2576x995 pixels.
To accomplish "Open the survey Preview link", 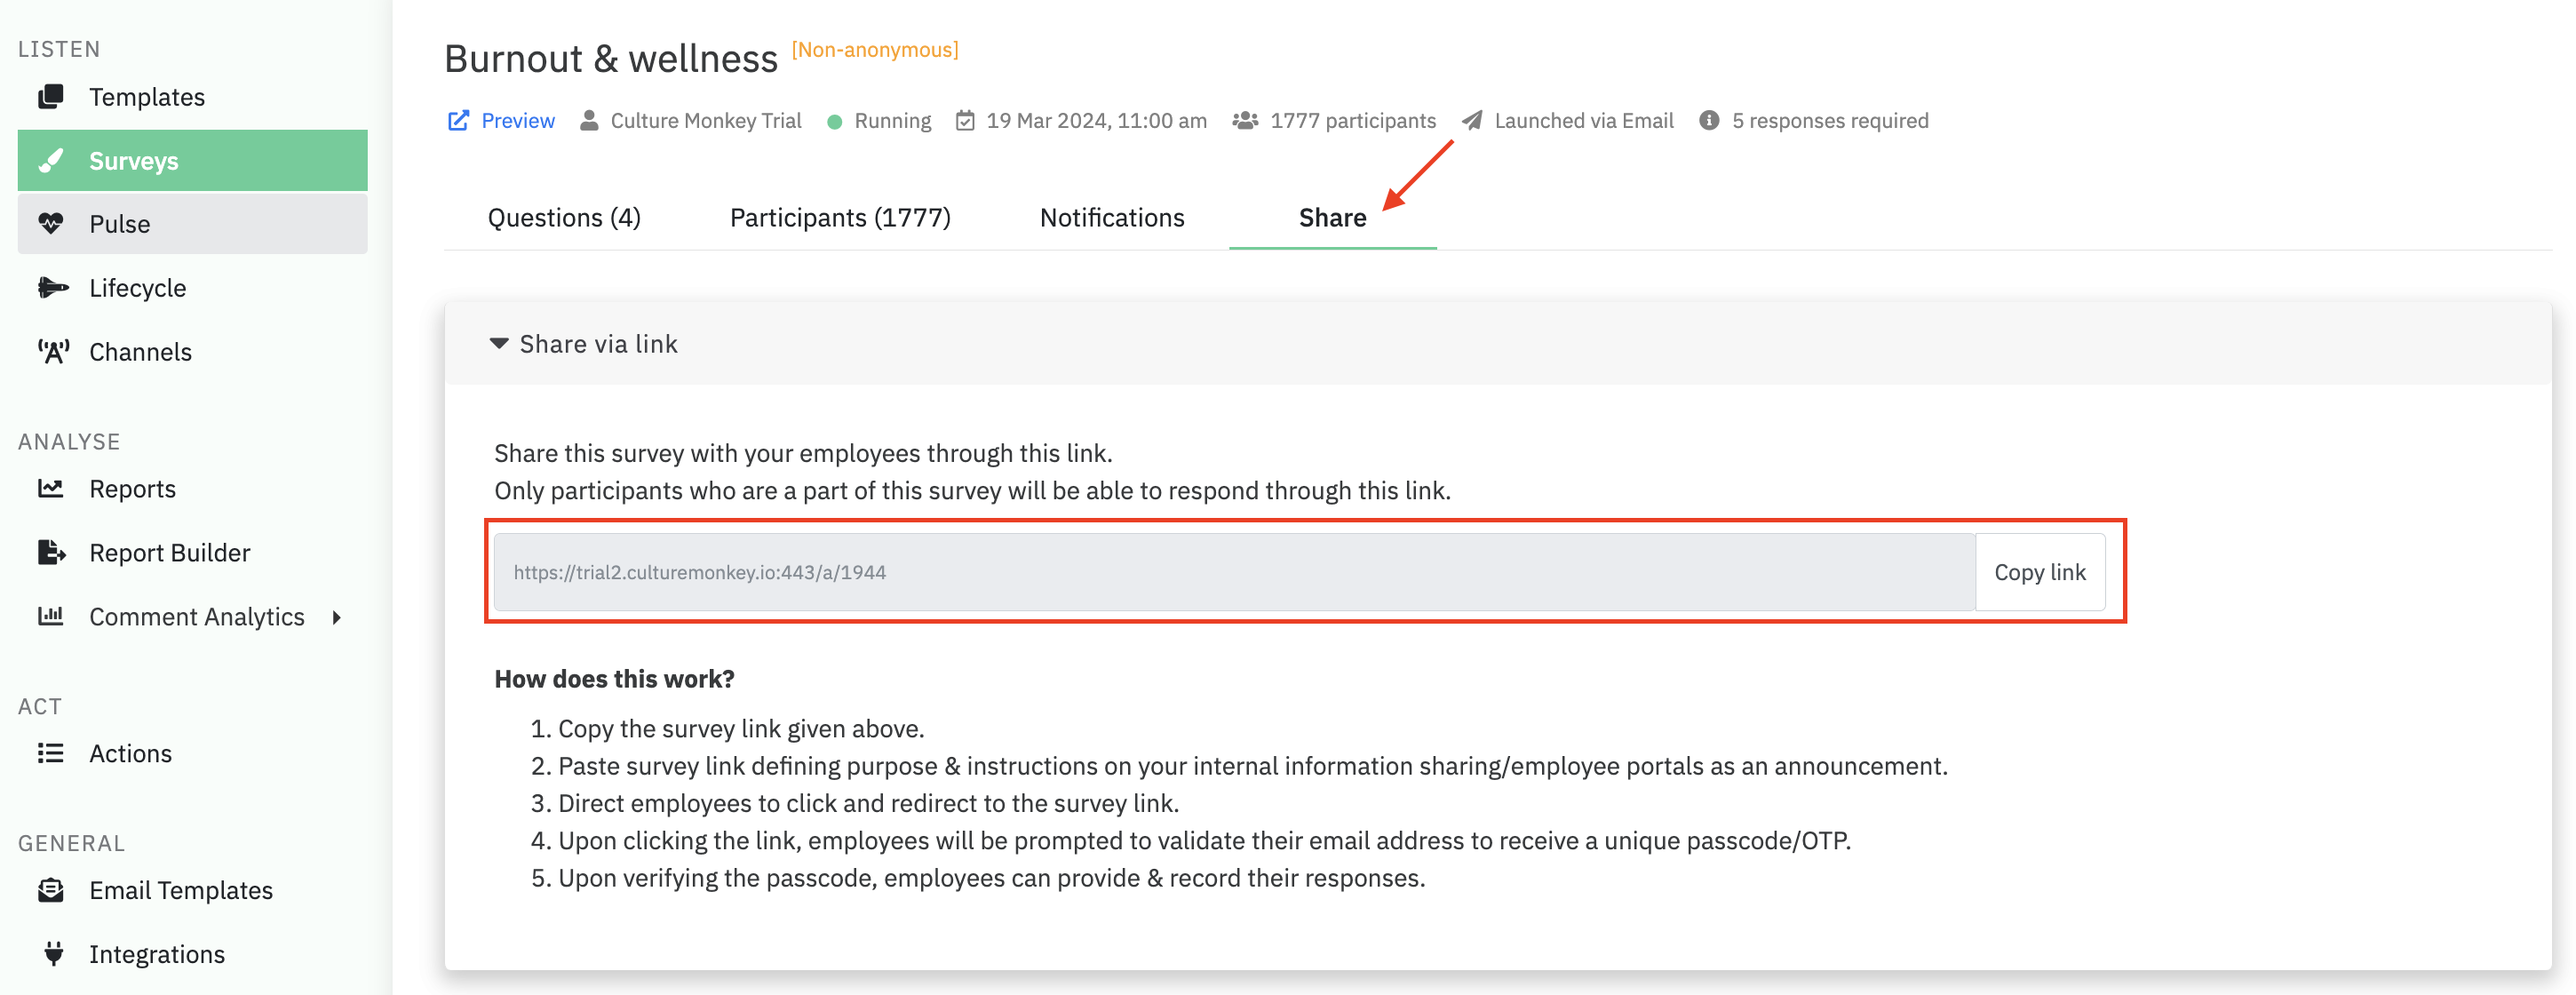I will pos(517,120).
